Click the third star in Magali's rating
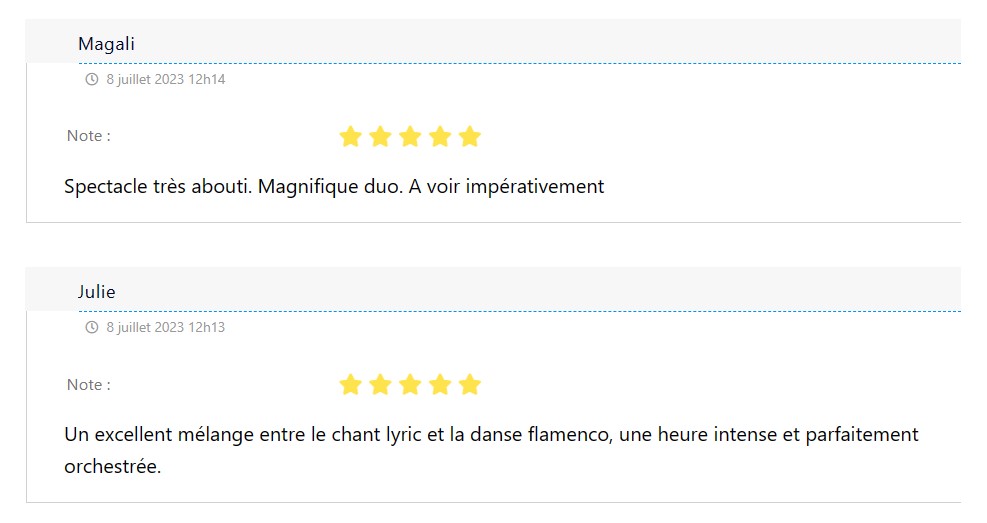This screenshot has height=523, width=987. point(410,137)
